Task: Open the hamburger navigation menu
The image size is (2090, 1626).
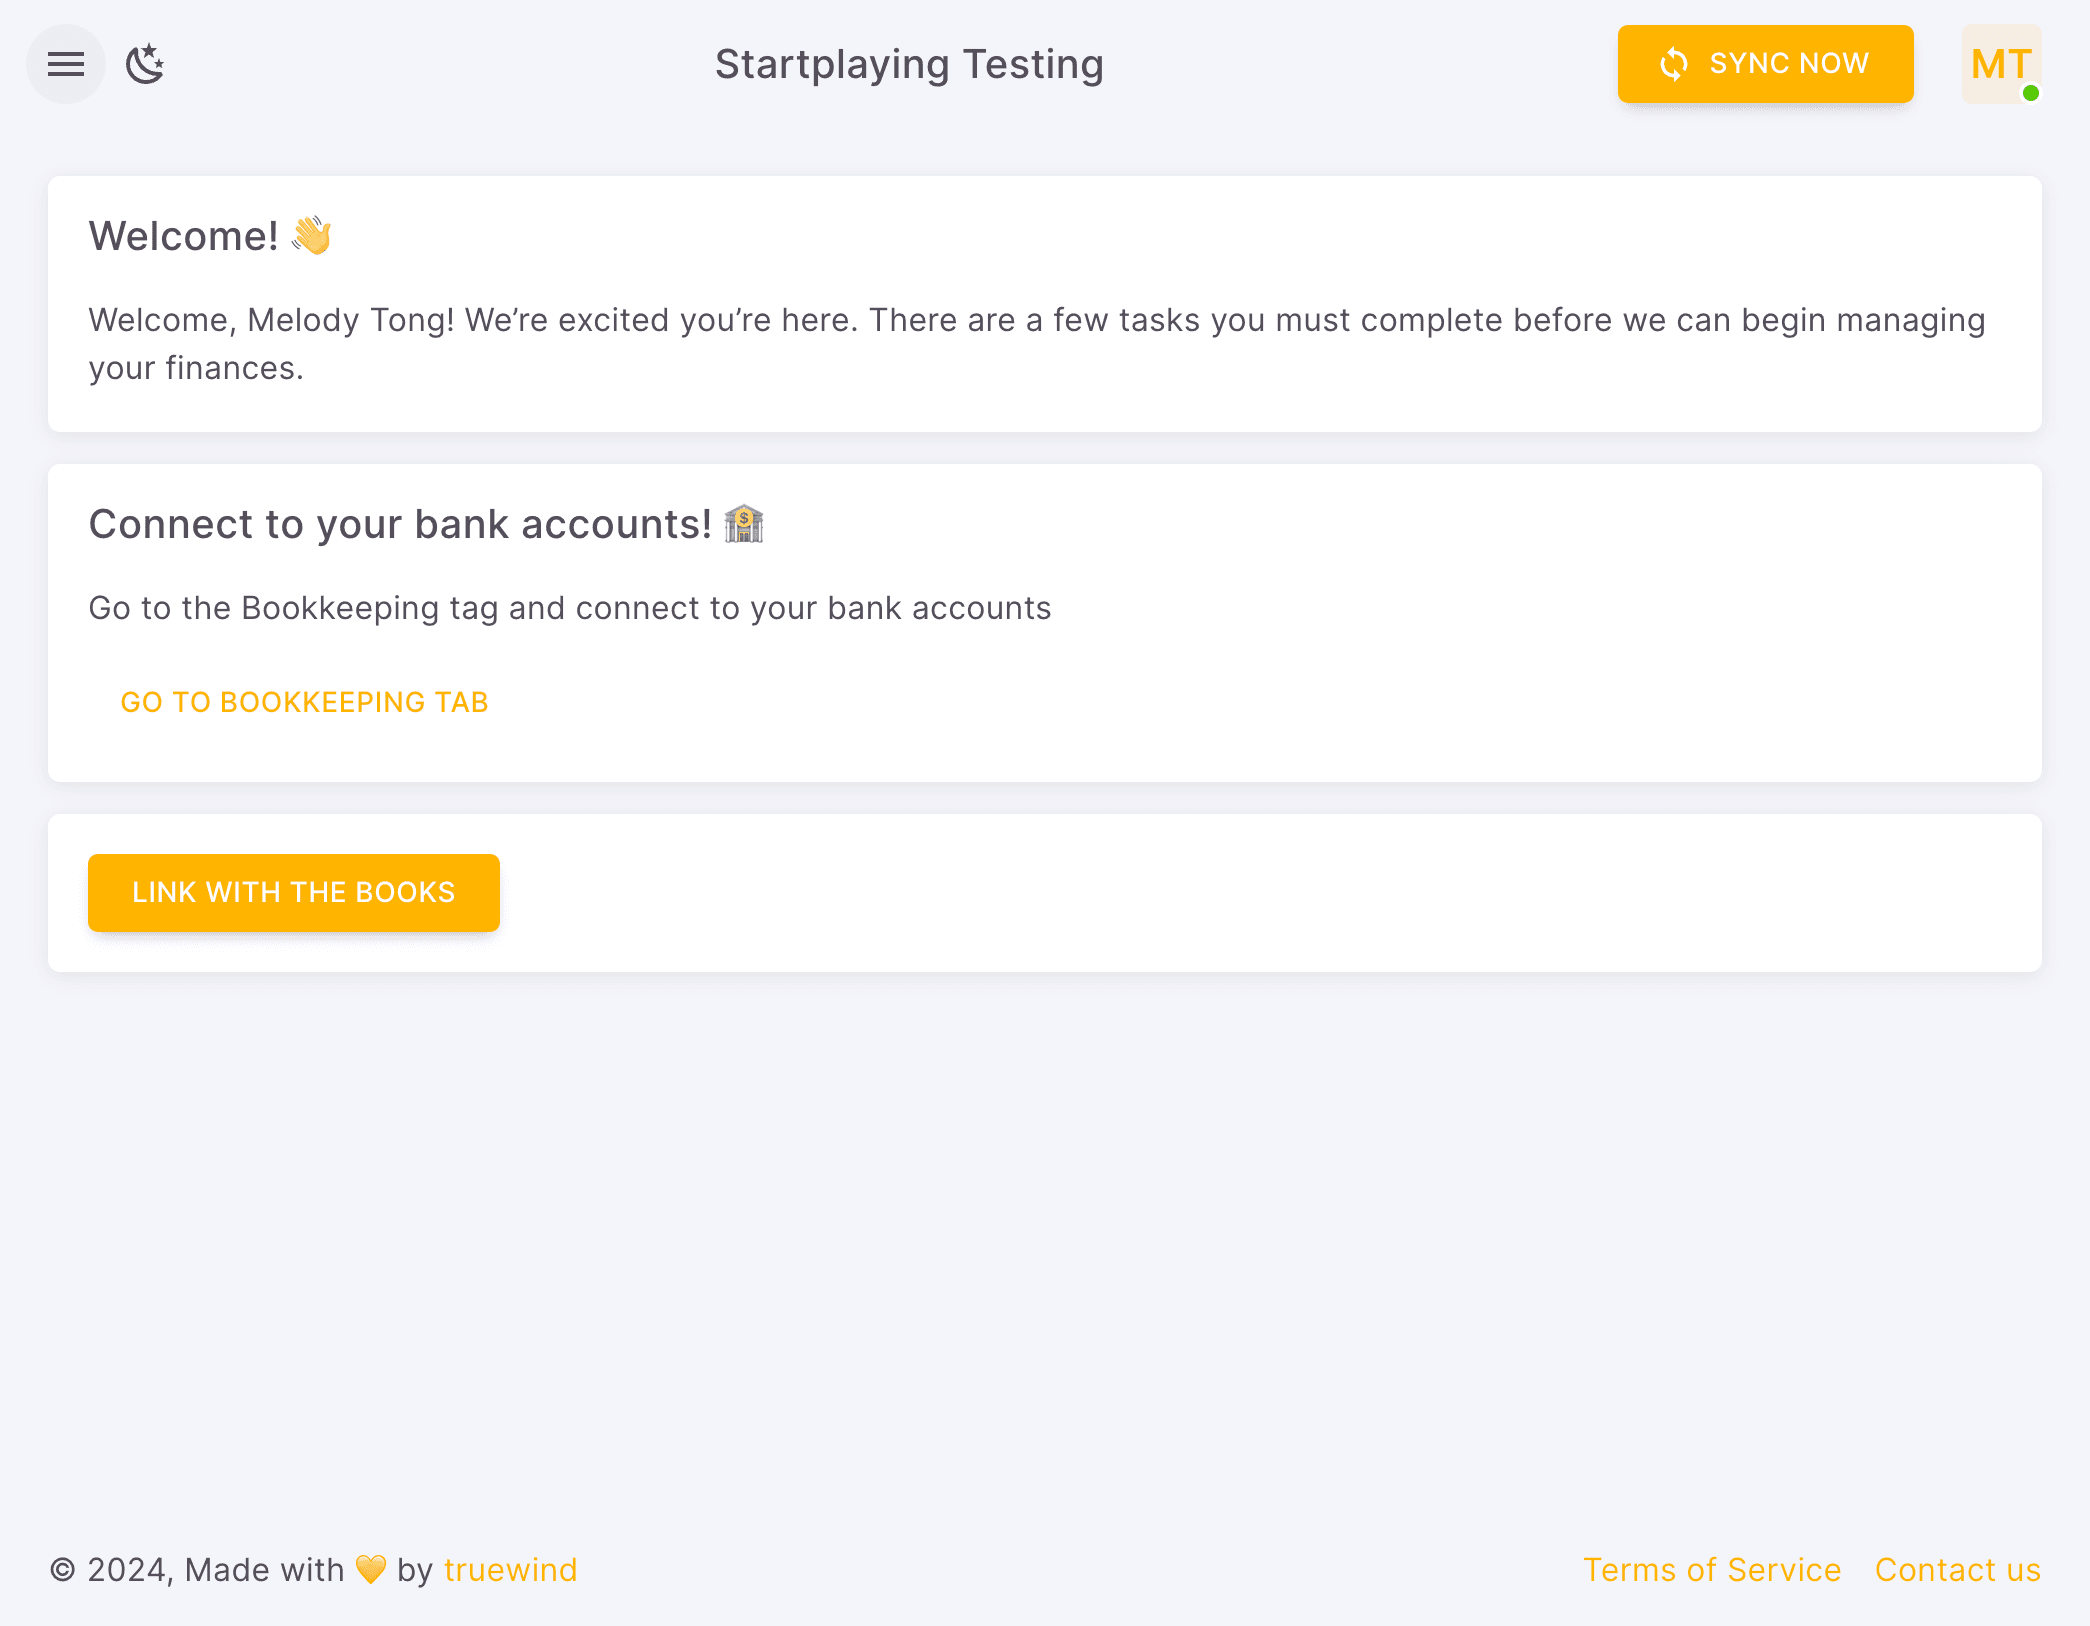Action: pos(66,64)
